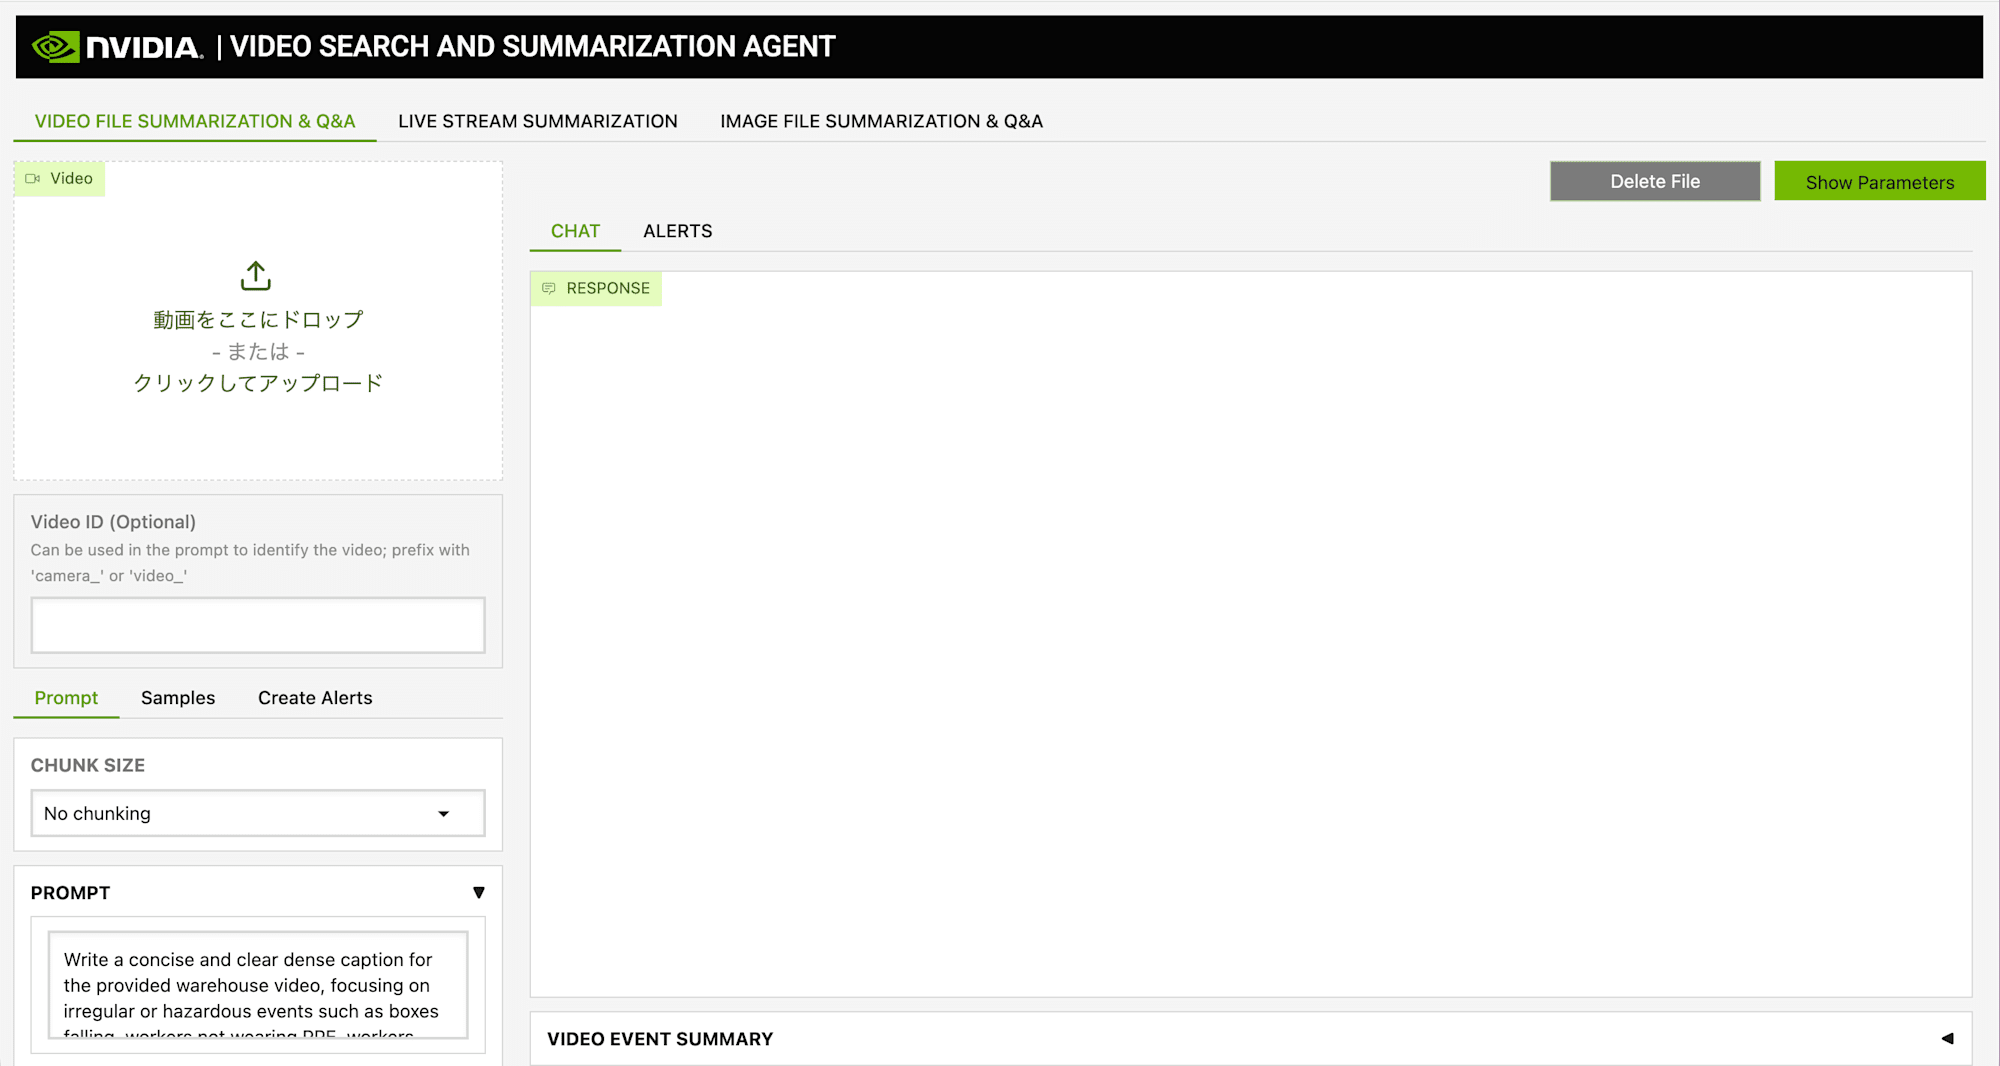Click the Video ID helper description text

click(250, 563)
